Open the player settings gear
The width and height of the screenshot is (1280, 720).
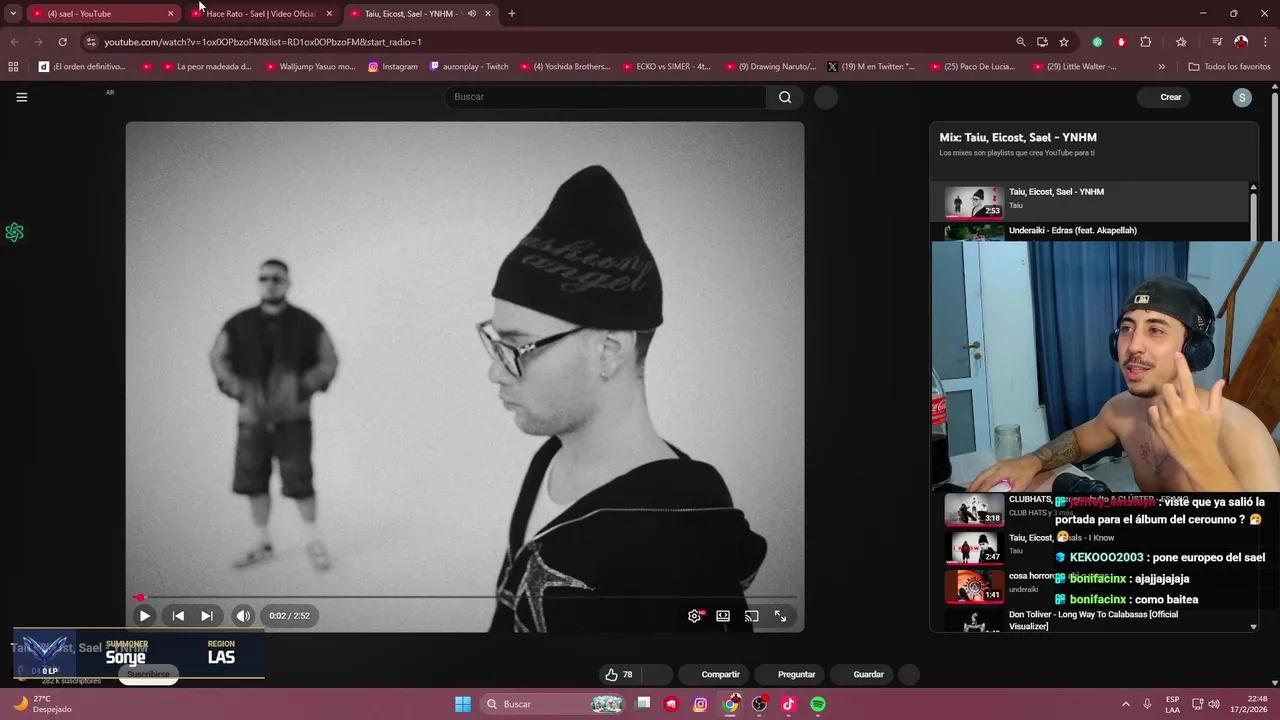(695, 616)
